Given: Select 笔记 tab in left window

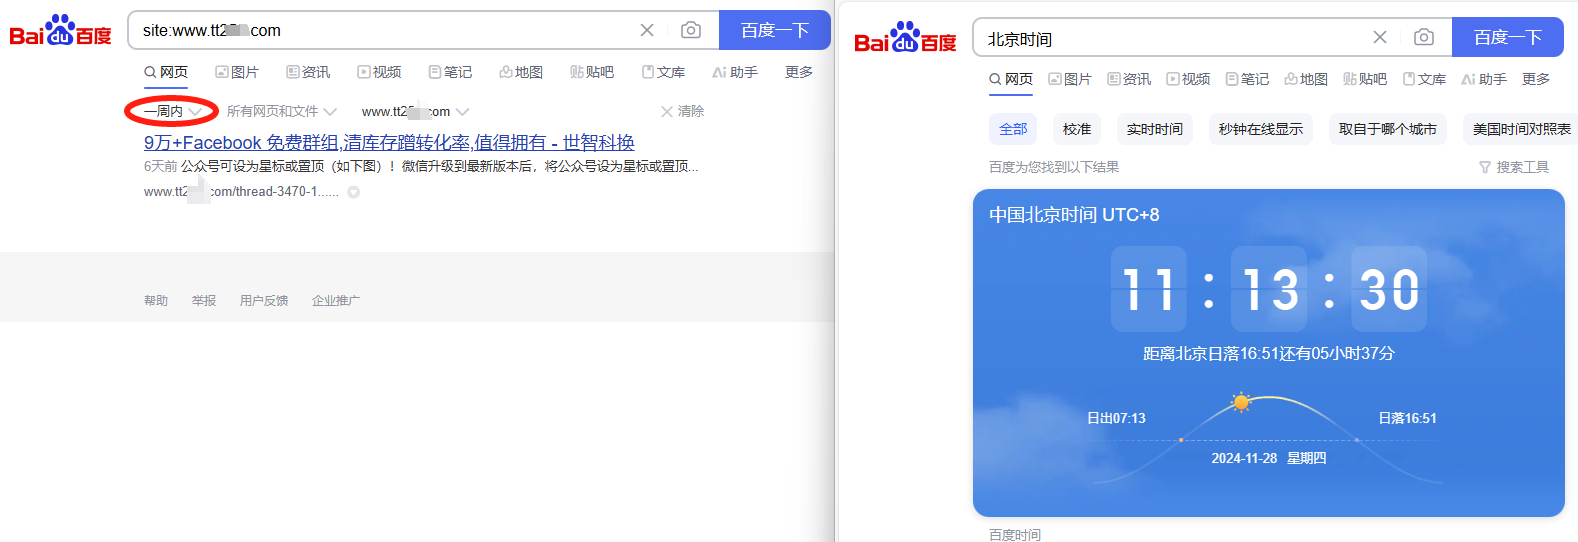Looking at the screenshot, I should [x=450, y=72].
